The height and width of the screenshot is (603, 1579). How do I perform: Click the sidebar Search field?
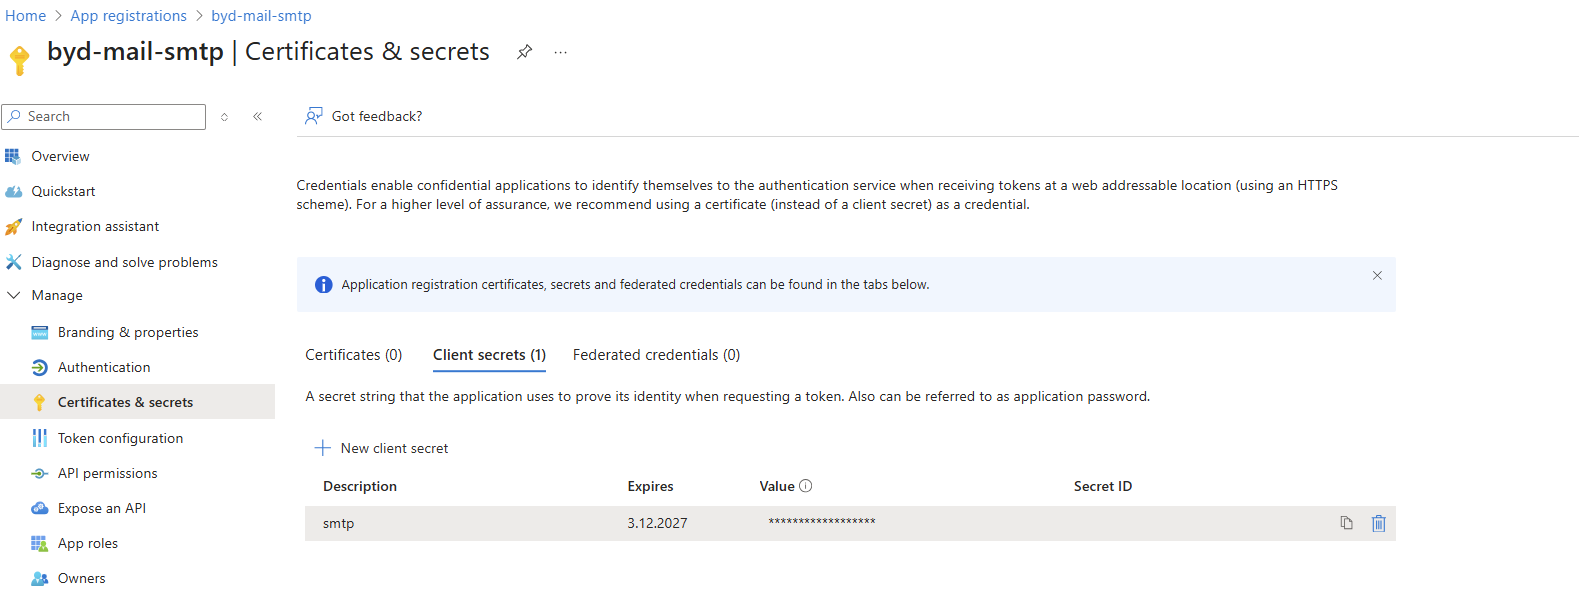click(x=104, y=117)
